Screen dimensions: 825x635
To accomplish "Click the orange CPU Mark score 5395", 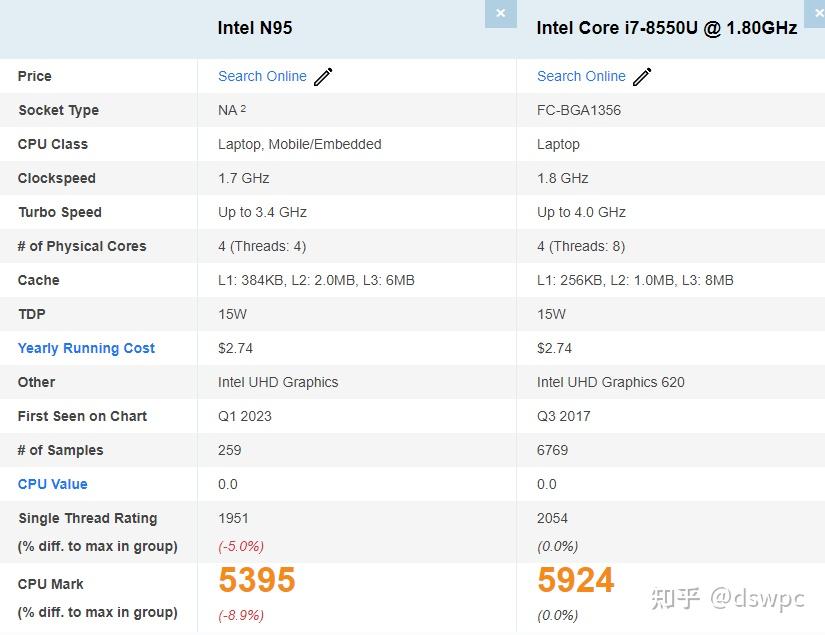I will click(256, 581).
